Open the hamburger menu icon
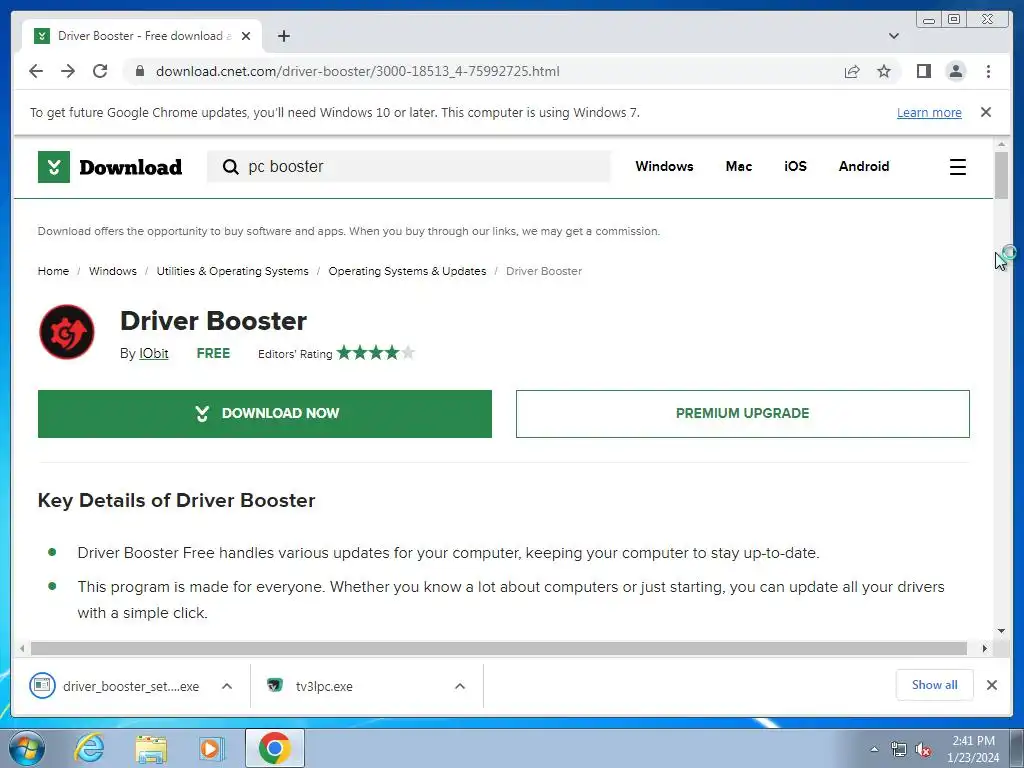The image size is (1024, 768). pos(957,167)
